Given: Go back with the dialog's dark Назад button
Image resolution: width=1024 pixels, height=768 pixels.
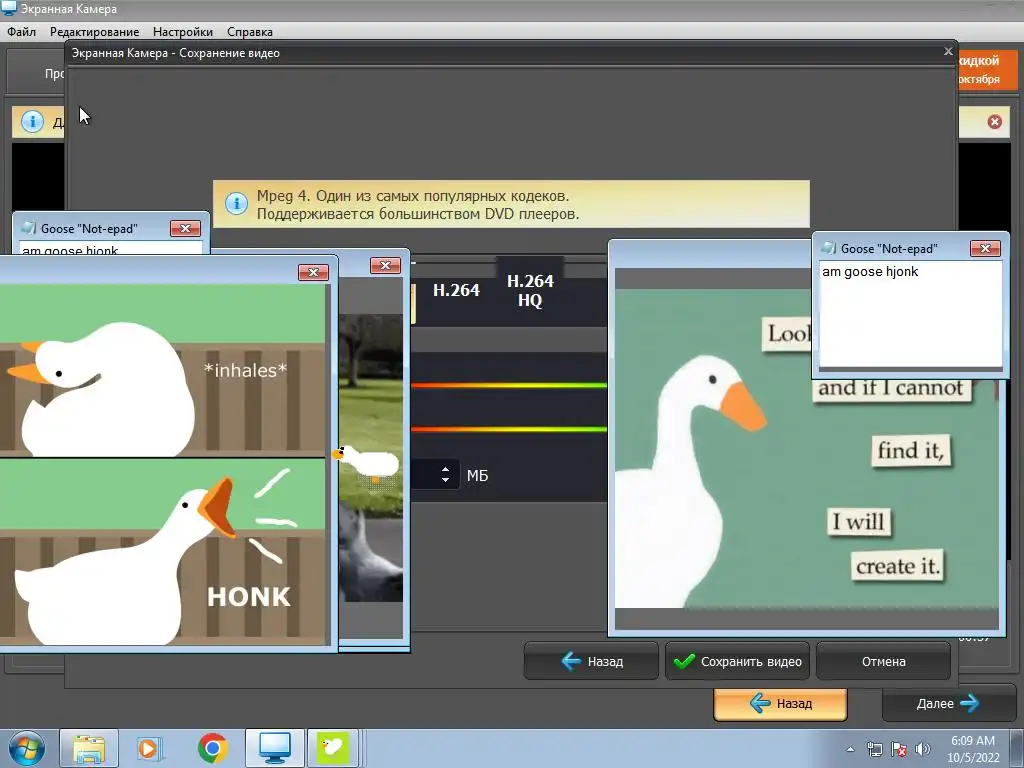Looking at the screenshot, I should 592,661.
